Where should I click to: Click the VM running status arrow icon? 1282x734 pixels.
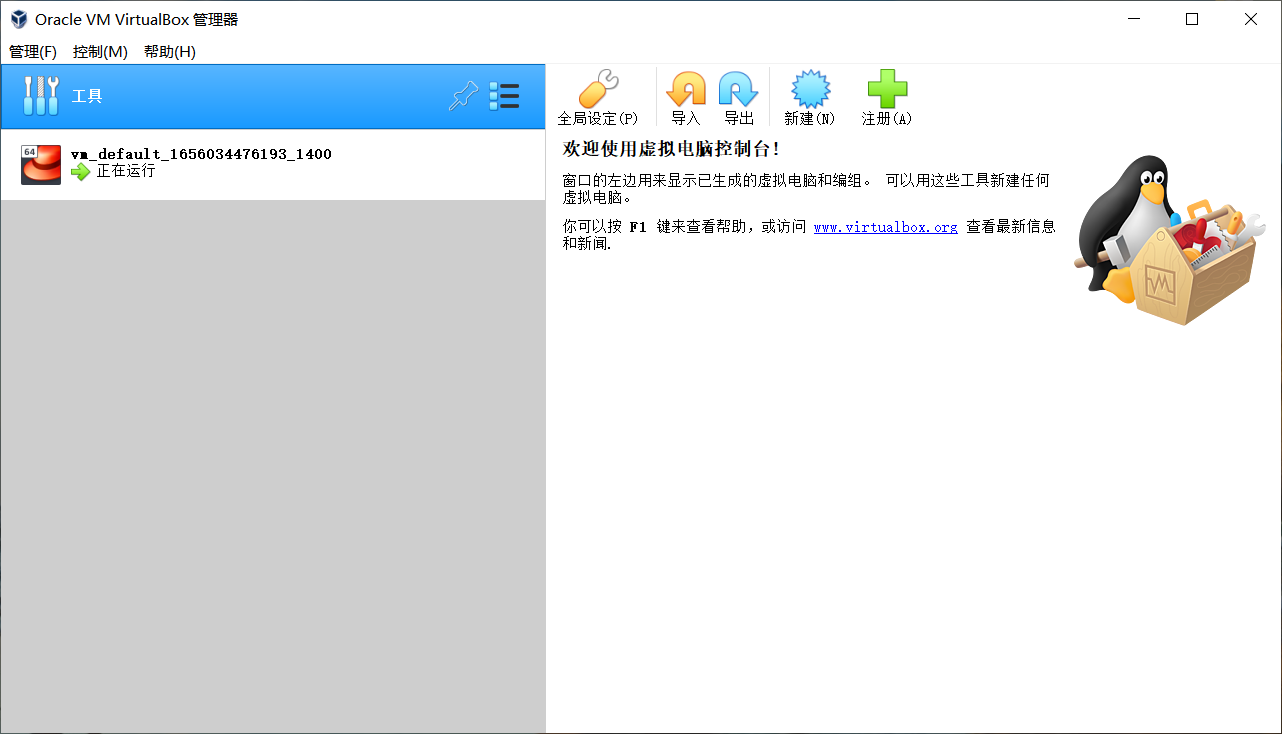[x=80, y=173]
